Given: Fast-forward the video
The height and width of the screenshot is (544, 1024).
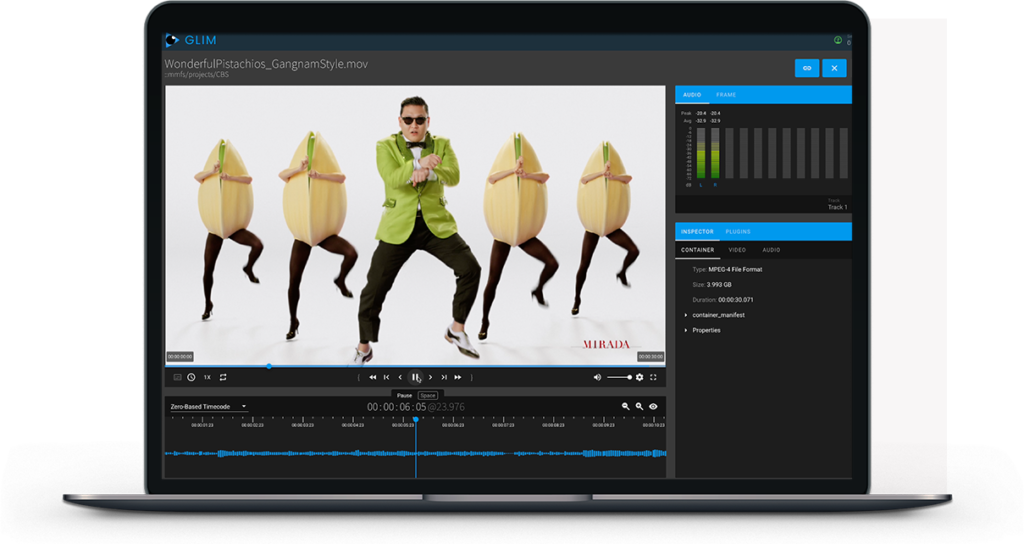Looking at the screenshot, I should pyautogui.click(x=458, y=377).
